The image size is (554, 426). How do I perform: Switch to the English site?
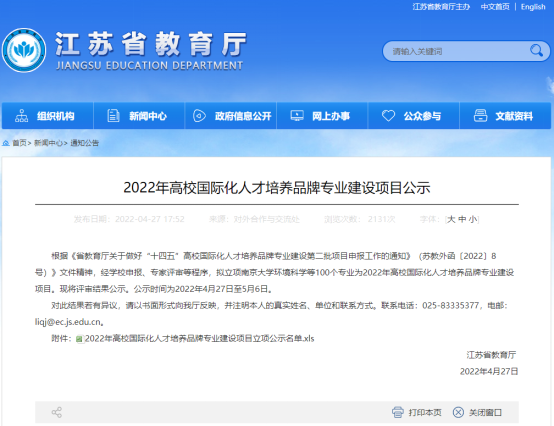point(533,7)
